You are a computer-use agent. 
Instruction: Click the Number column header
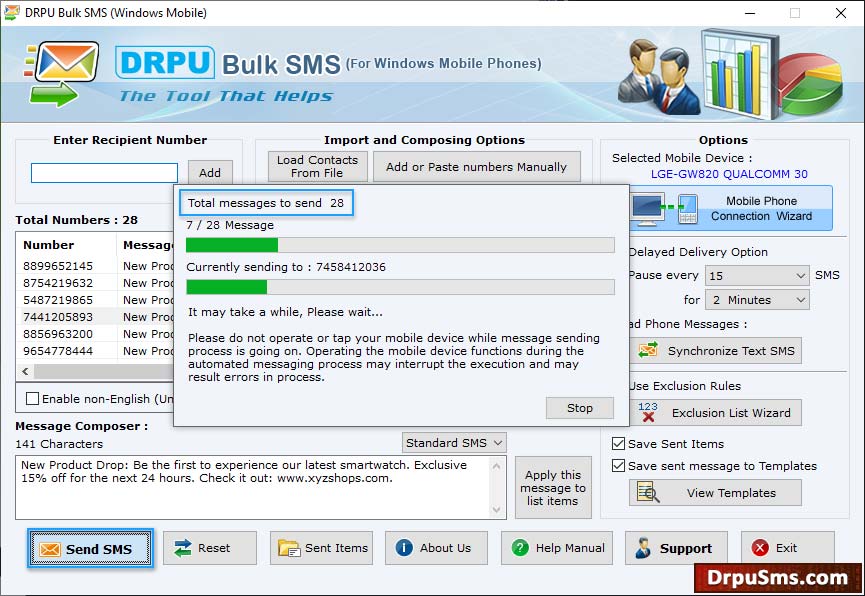coord(66,245)
